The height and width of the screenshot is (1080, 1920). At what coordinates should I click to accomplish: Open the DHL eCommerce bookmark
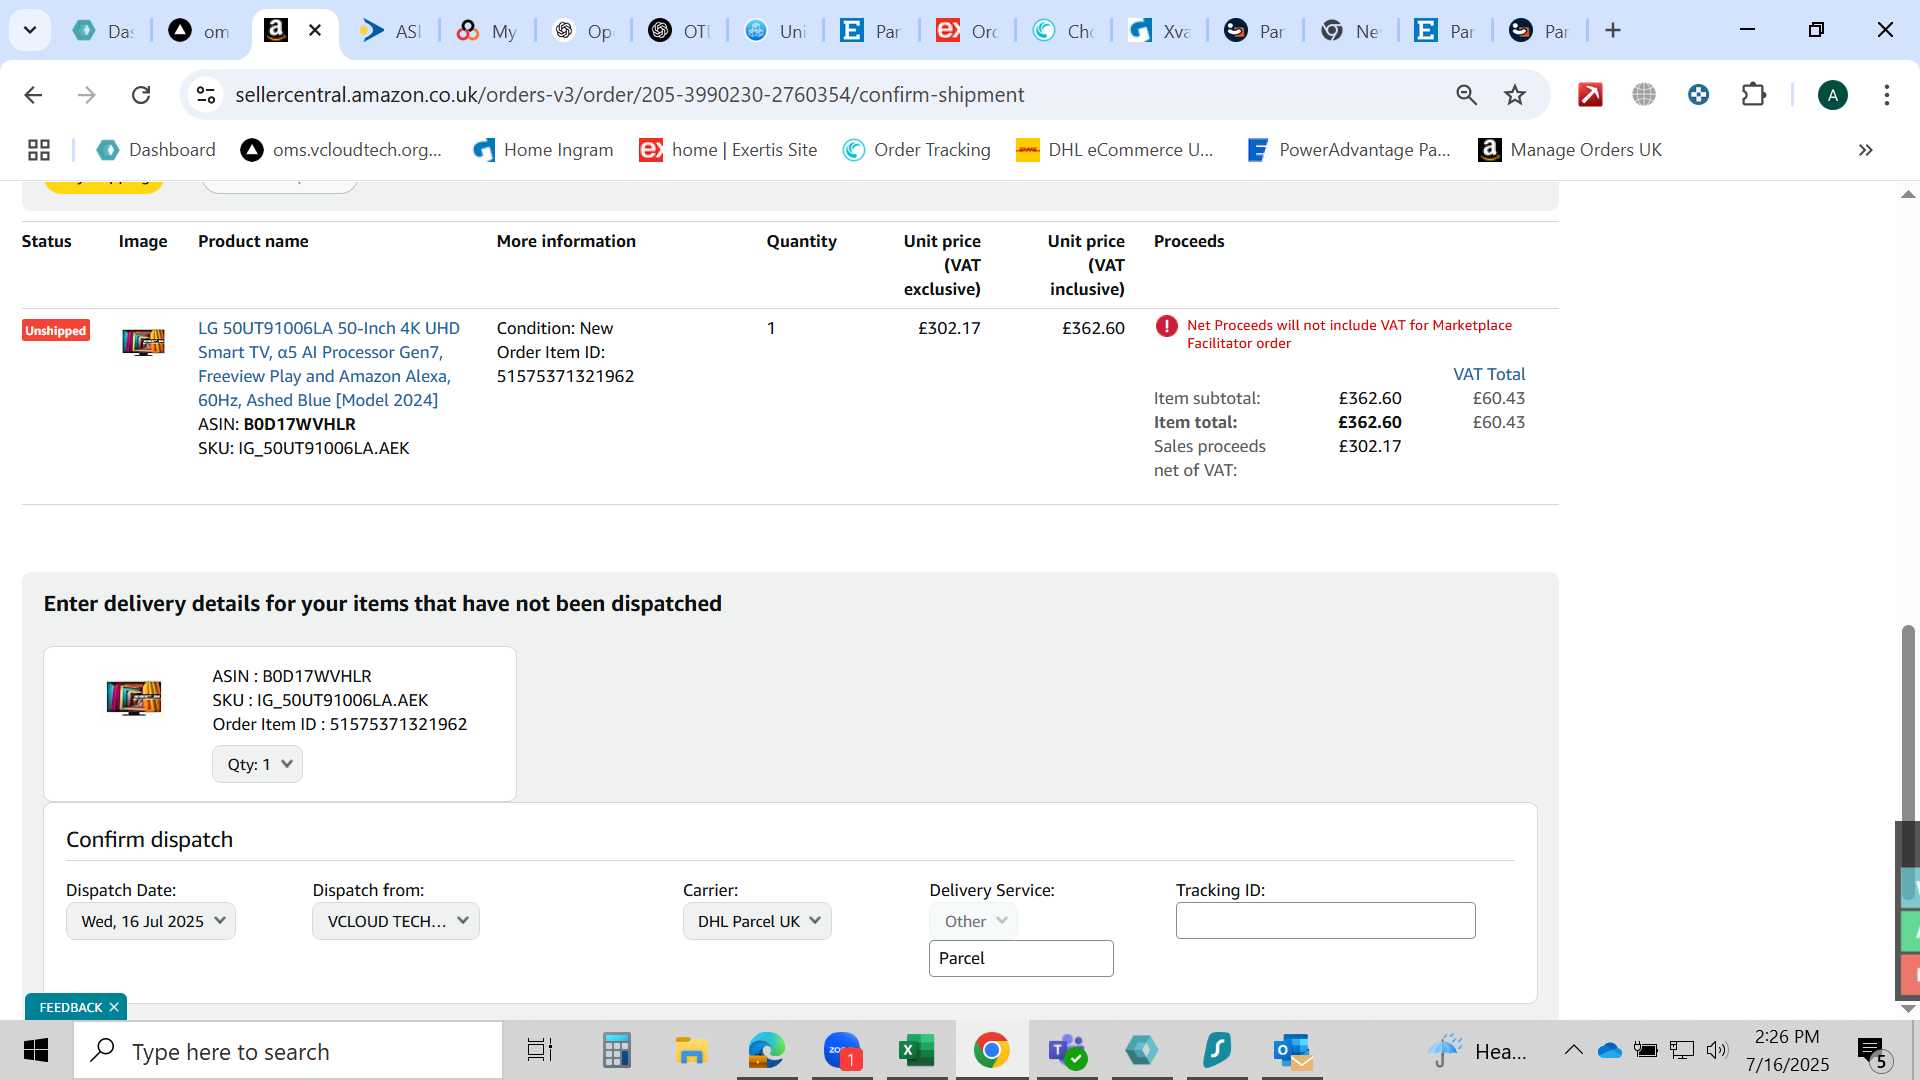[1114, 150]
